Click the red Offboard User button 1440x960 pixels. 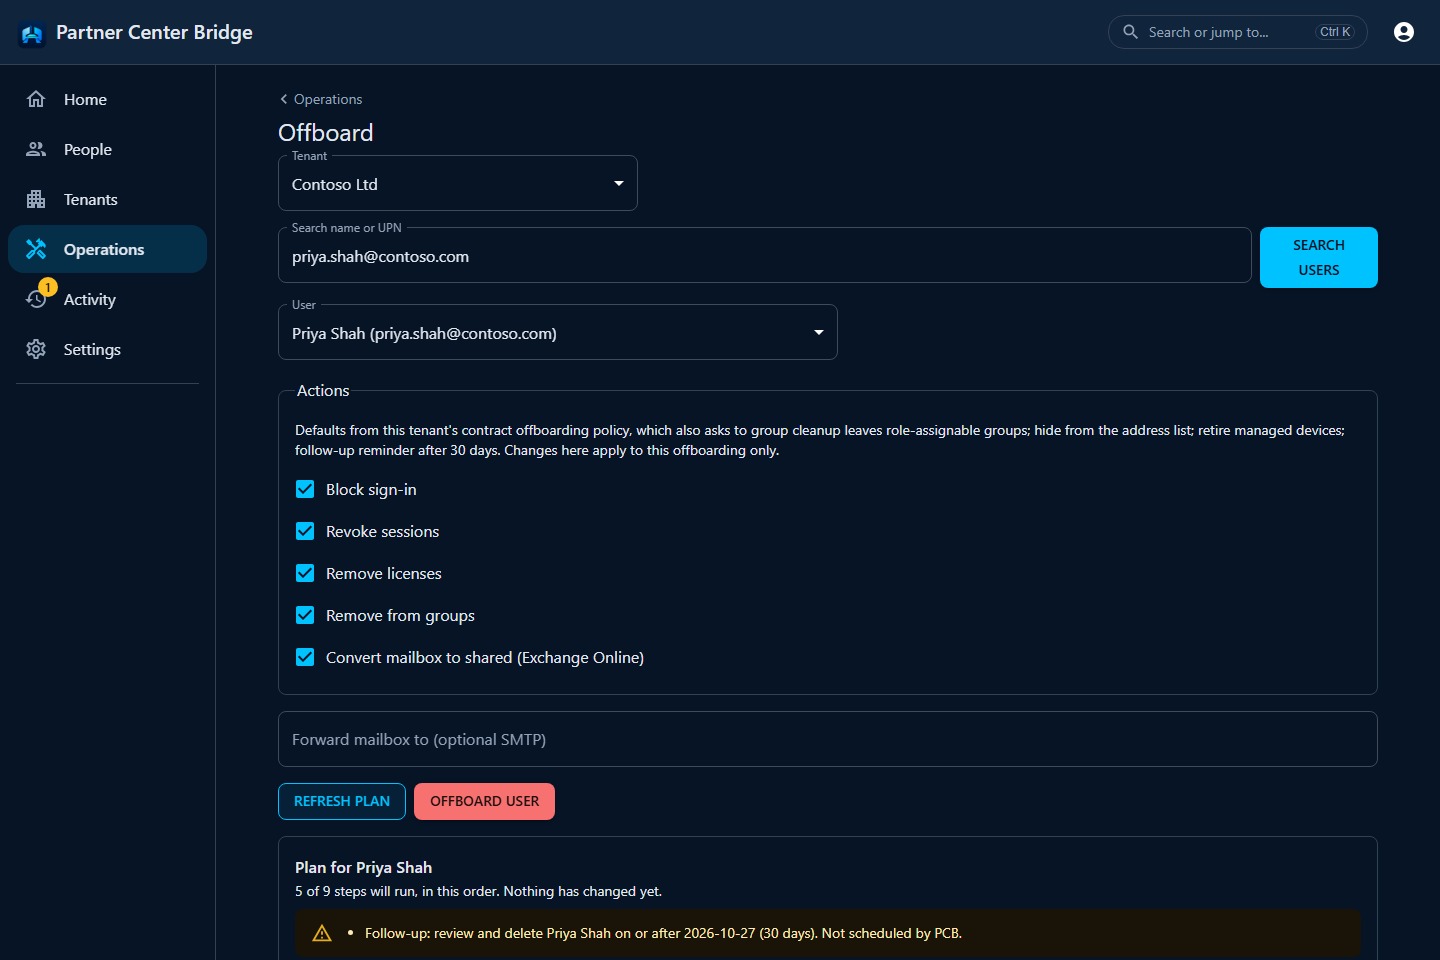point(484,801)
